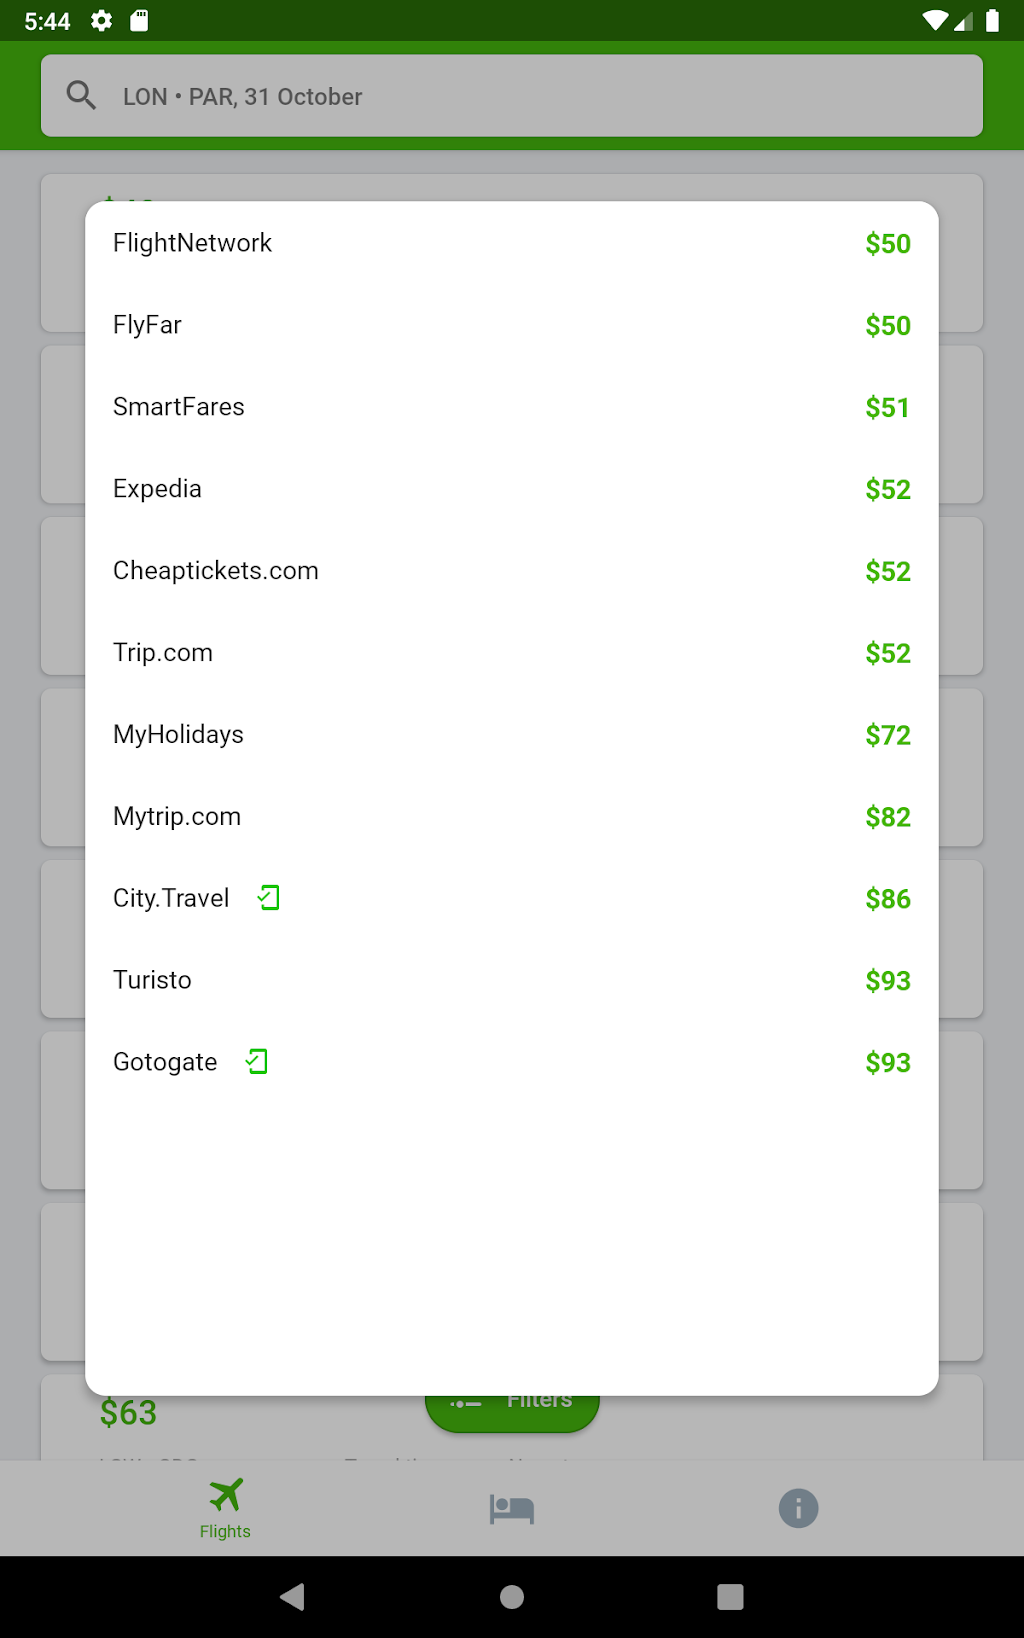Screen dimensions: 1024x1638
Task: Open the Flights tab airplane icon
Action: coord(225,1496)
